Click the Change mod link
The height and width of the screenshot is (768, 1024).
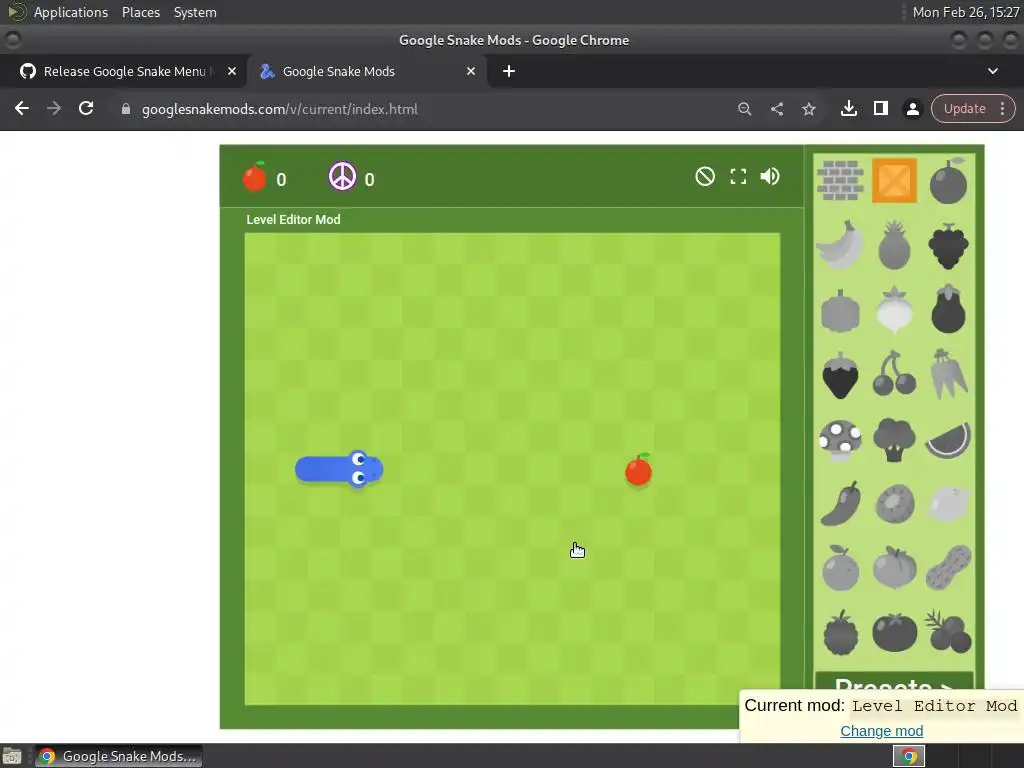882,731
